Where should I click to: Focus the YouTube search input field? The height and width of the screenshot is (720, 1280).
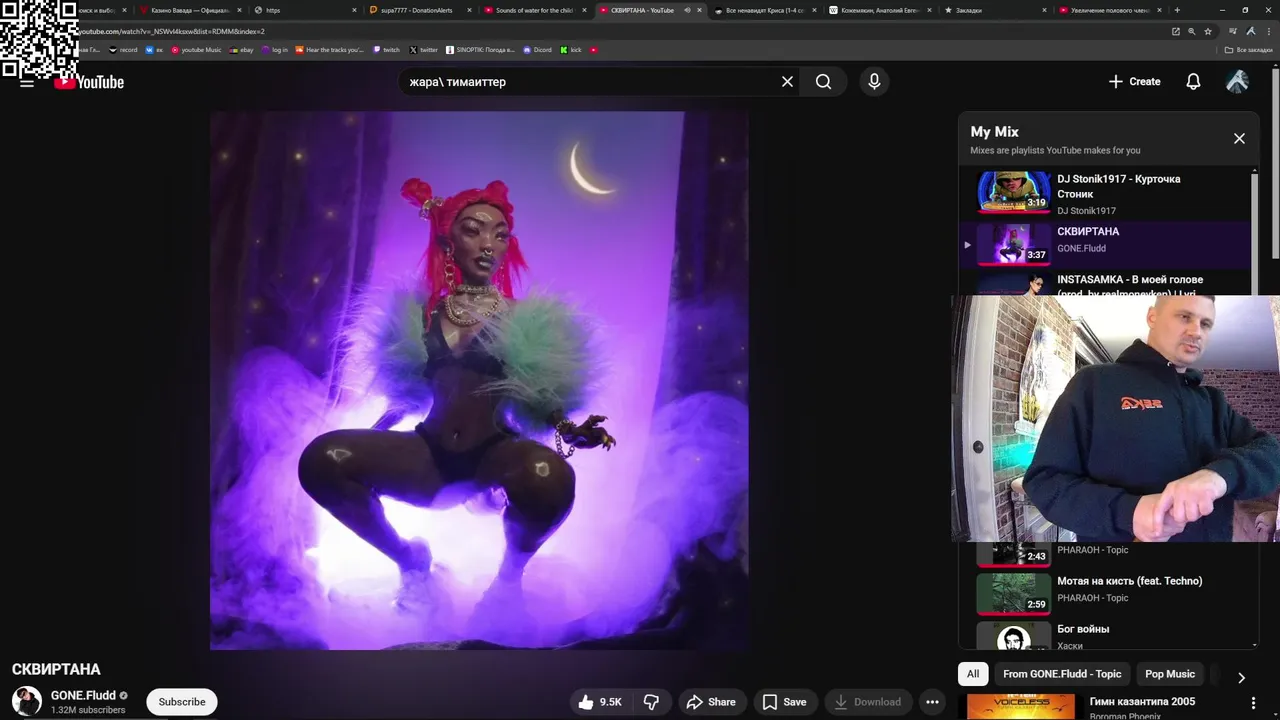pos(590,82)
